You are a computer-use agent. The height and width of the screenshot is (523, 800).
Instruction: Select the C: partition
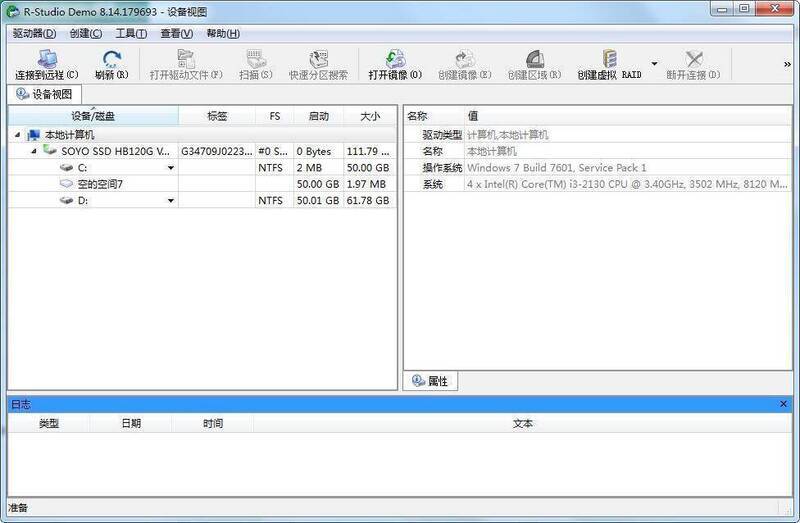[x=82, y=168]
